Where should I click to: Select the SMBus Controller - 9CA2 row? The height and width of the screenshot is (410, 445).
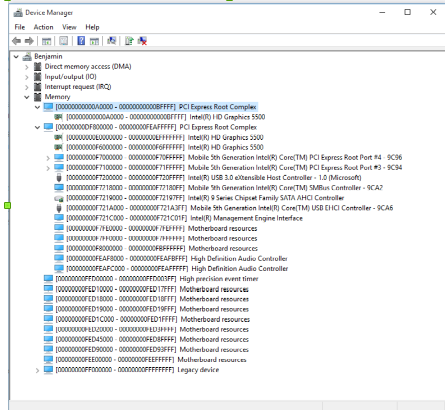coord(224,188)
